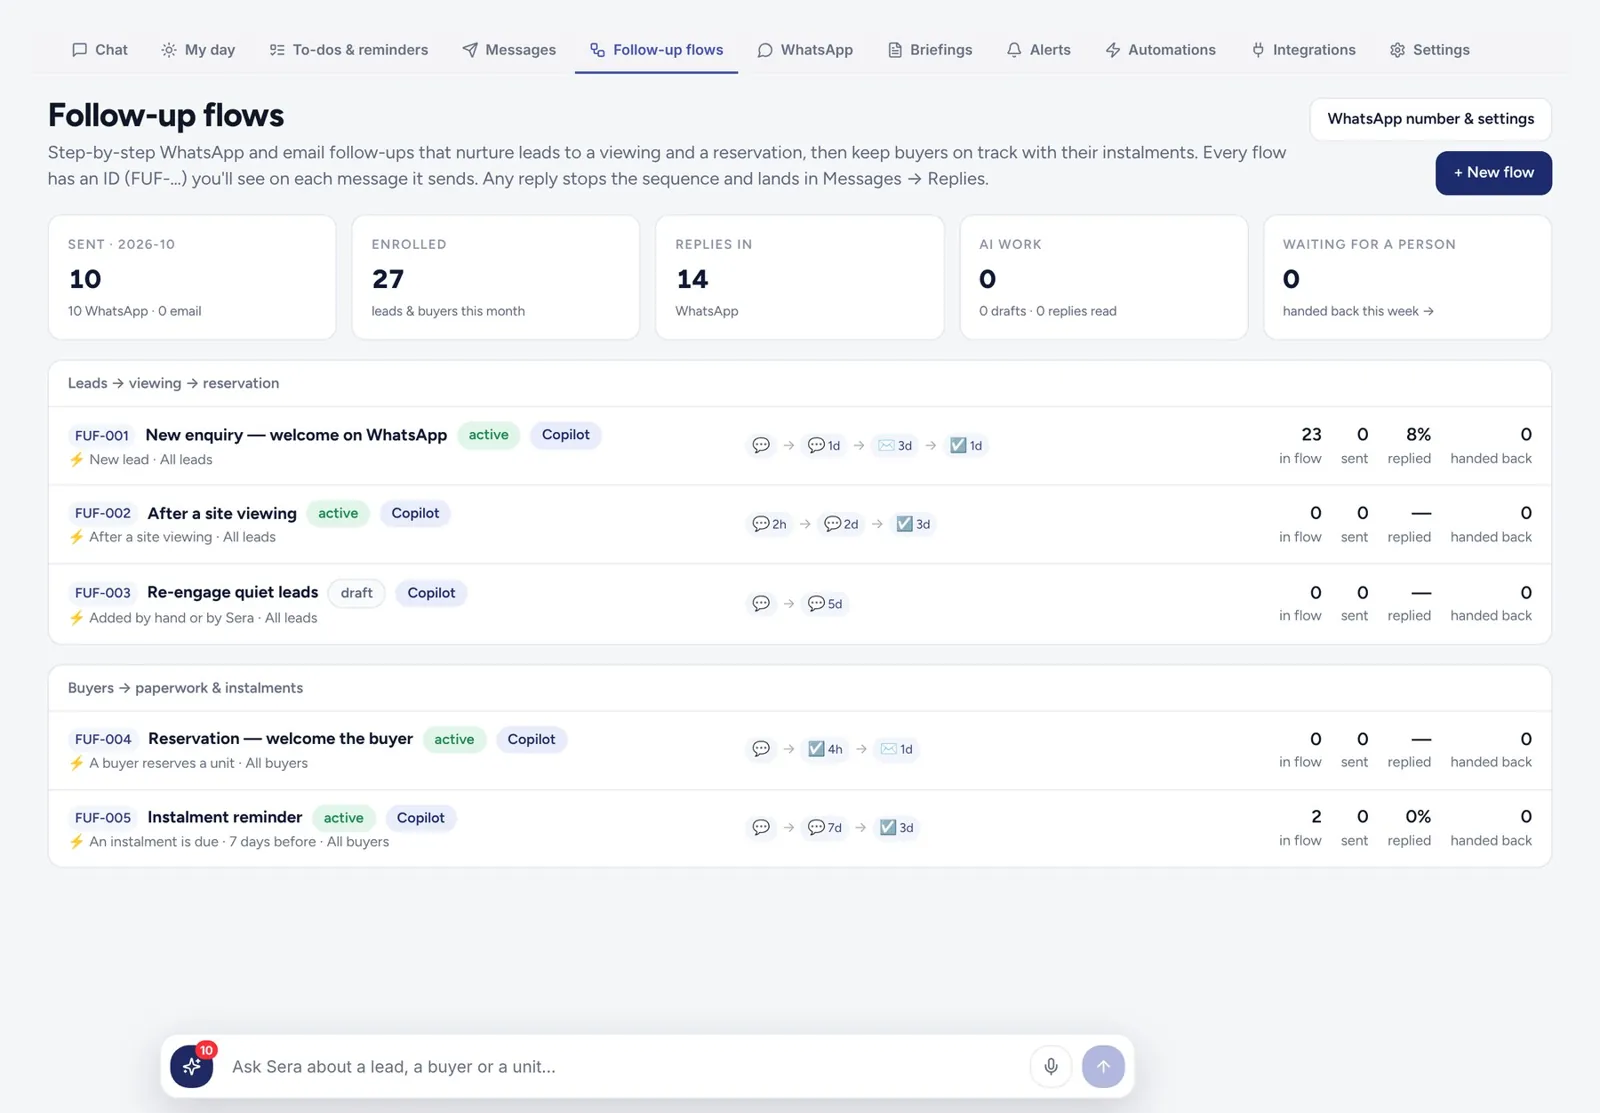This screenshot has height=1113, width=1600.
Task: Click the draft status badge on FUF-003
Action: click(356, 592)
